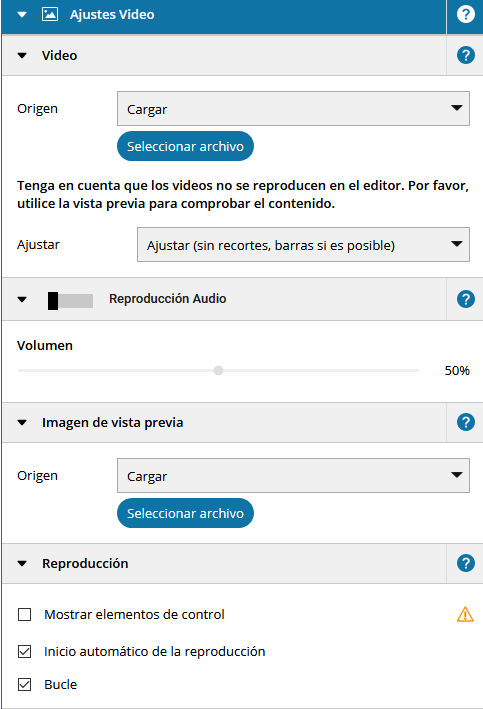Open help for Reproducción Audio section
Image resolution: width=483 pixels, height=709 pixels.
tap(465, 299)
